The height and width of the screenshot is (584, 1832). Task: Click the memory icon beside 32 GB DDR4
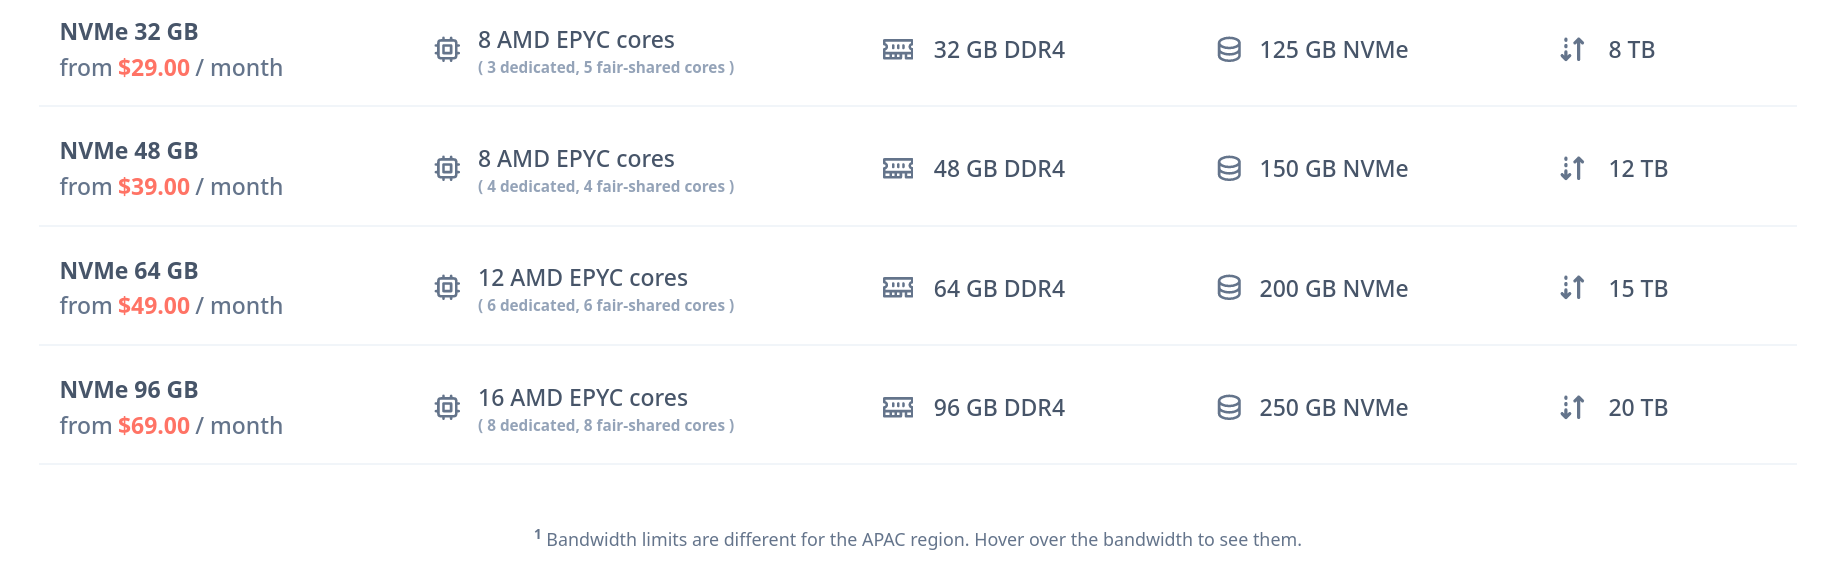click(x=898, y=49)
